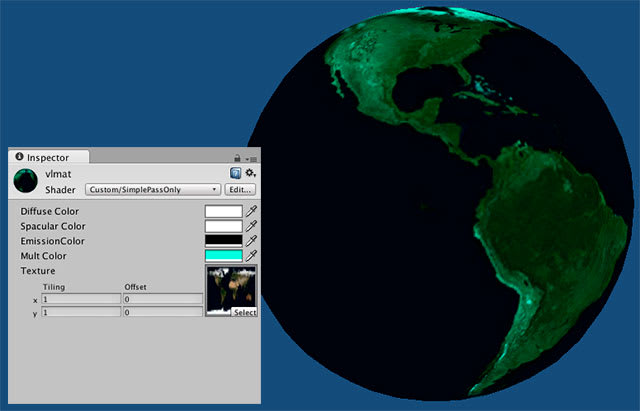
Task: Click the Offset y input field
Action: (x=162, y=312)
